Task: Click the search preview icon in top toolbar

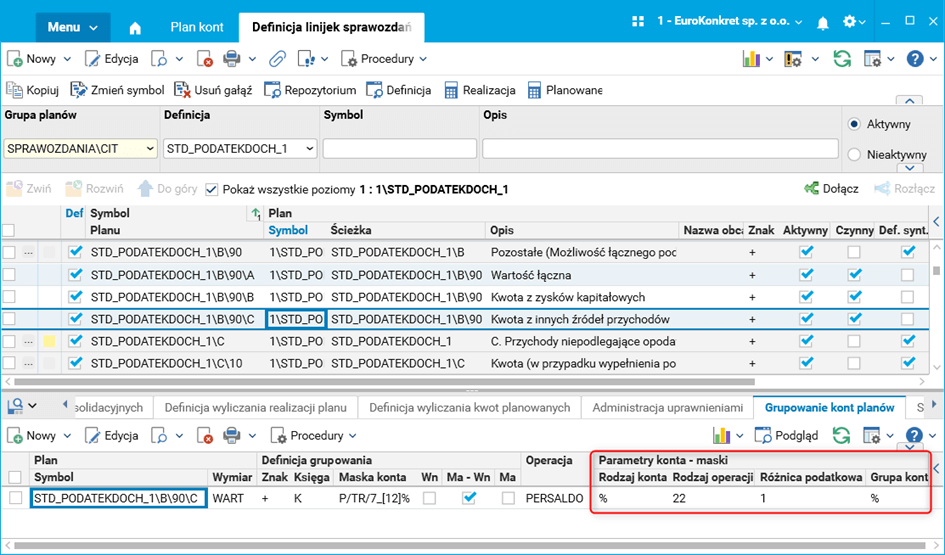Action: click(159, 59)
